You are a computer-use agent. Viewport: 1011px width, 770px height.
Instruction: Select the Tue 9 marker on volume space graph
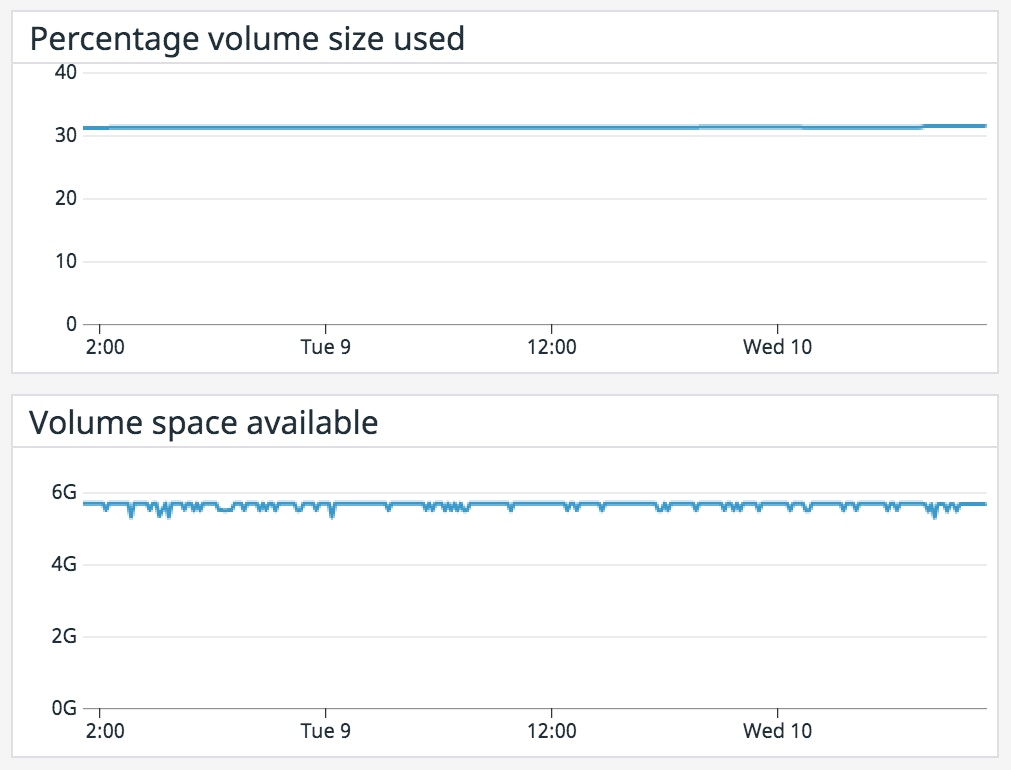(326, 731)
